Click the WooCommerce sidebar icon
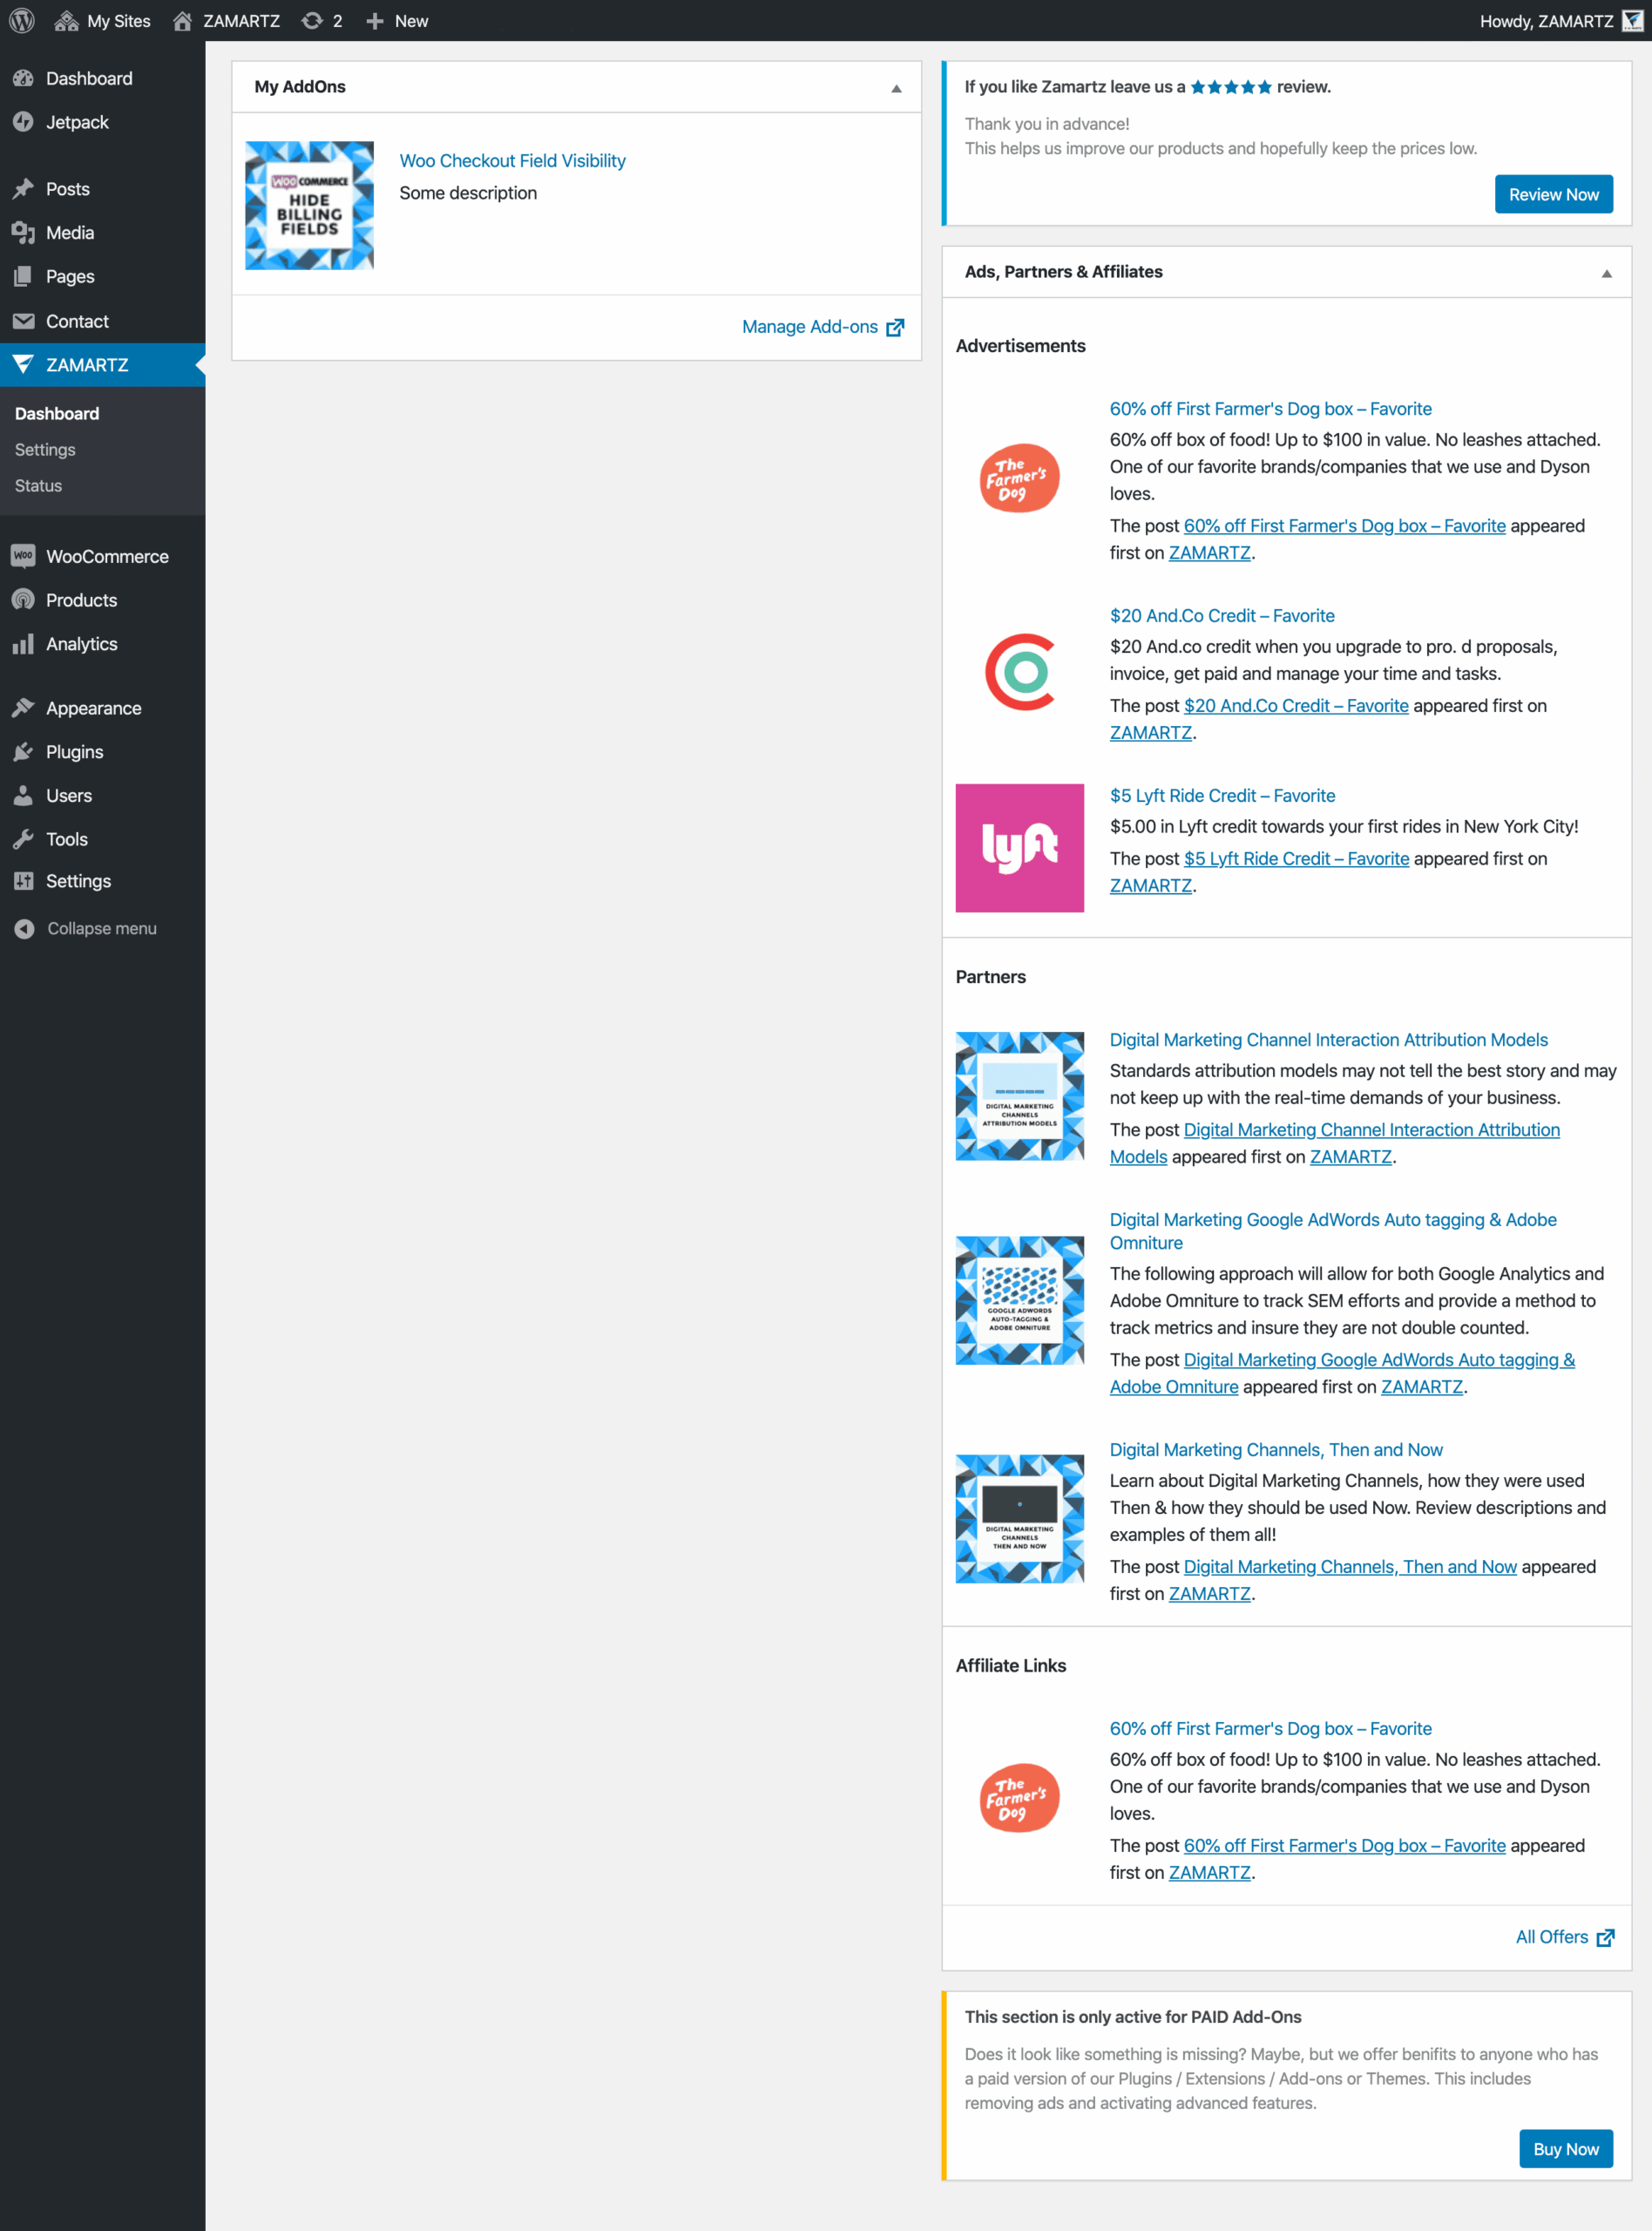This screenshot has height=2231, width=1652. click(x=23, y=556)
